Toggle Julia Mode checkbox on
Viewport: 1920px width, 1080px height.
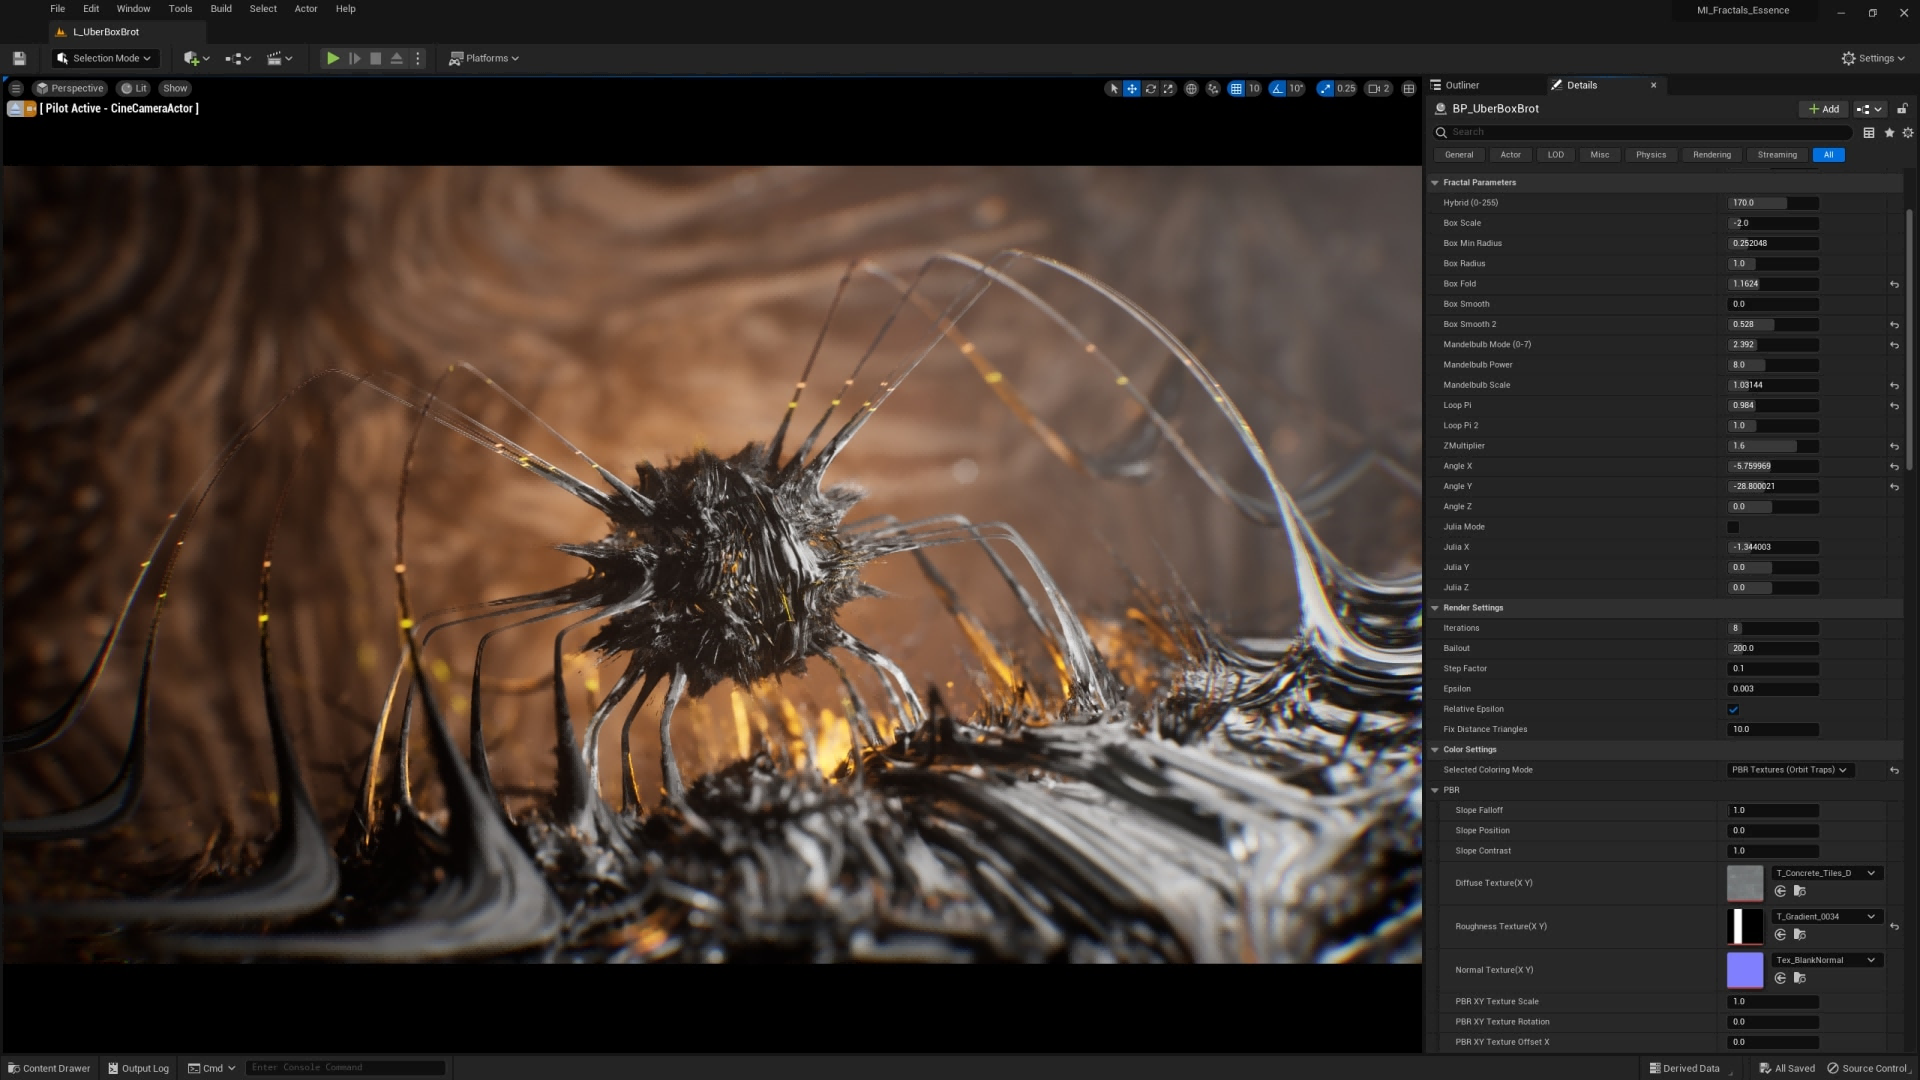pyautogui.click(x=1734, y=526)
